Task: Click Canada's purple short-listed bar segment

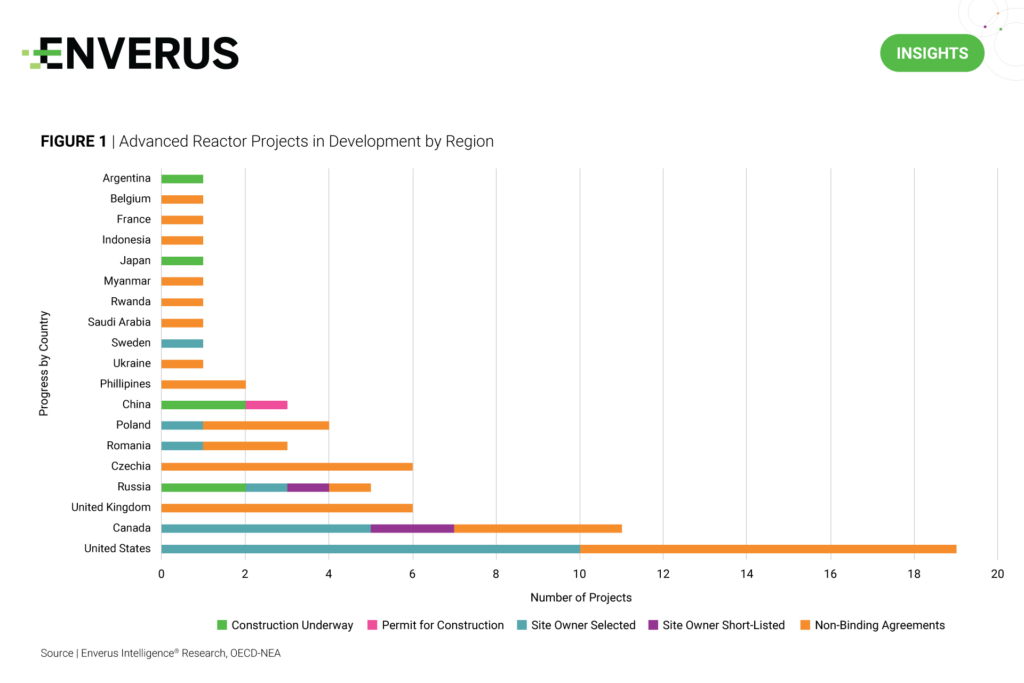Action: point(412,528)
